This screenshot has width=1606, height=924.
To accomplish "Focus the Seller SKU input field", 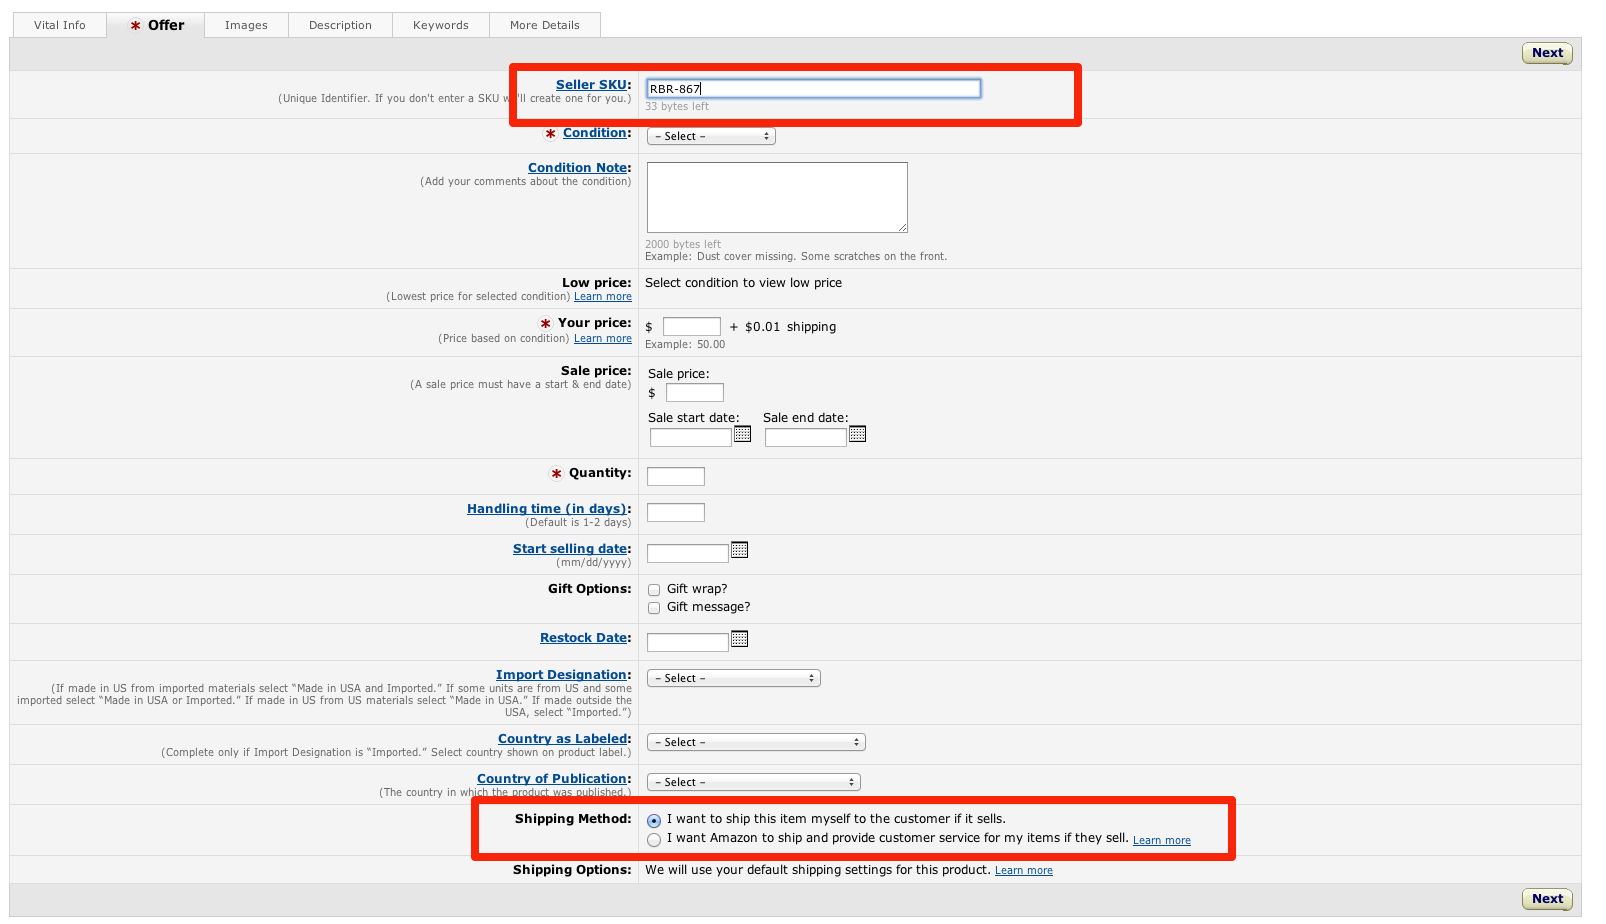I will (x=814, y=89).
